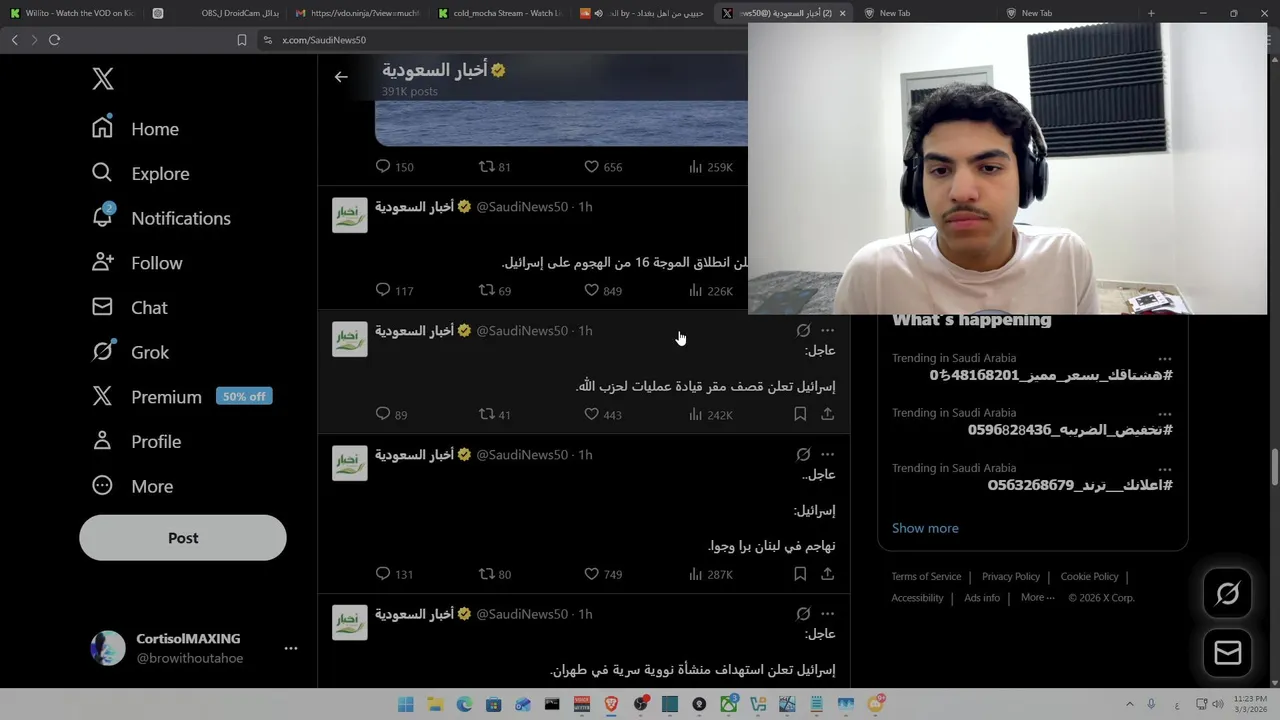This screenshot has width=1280, height=720.
Task: Open the floating messages envelope button
Action: pos(1228,653)
